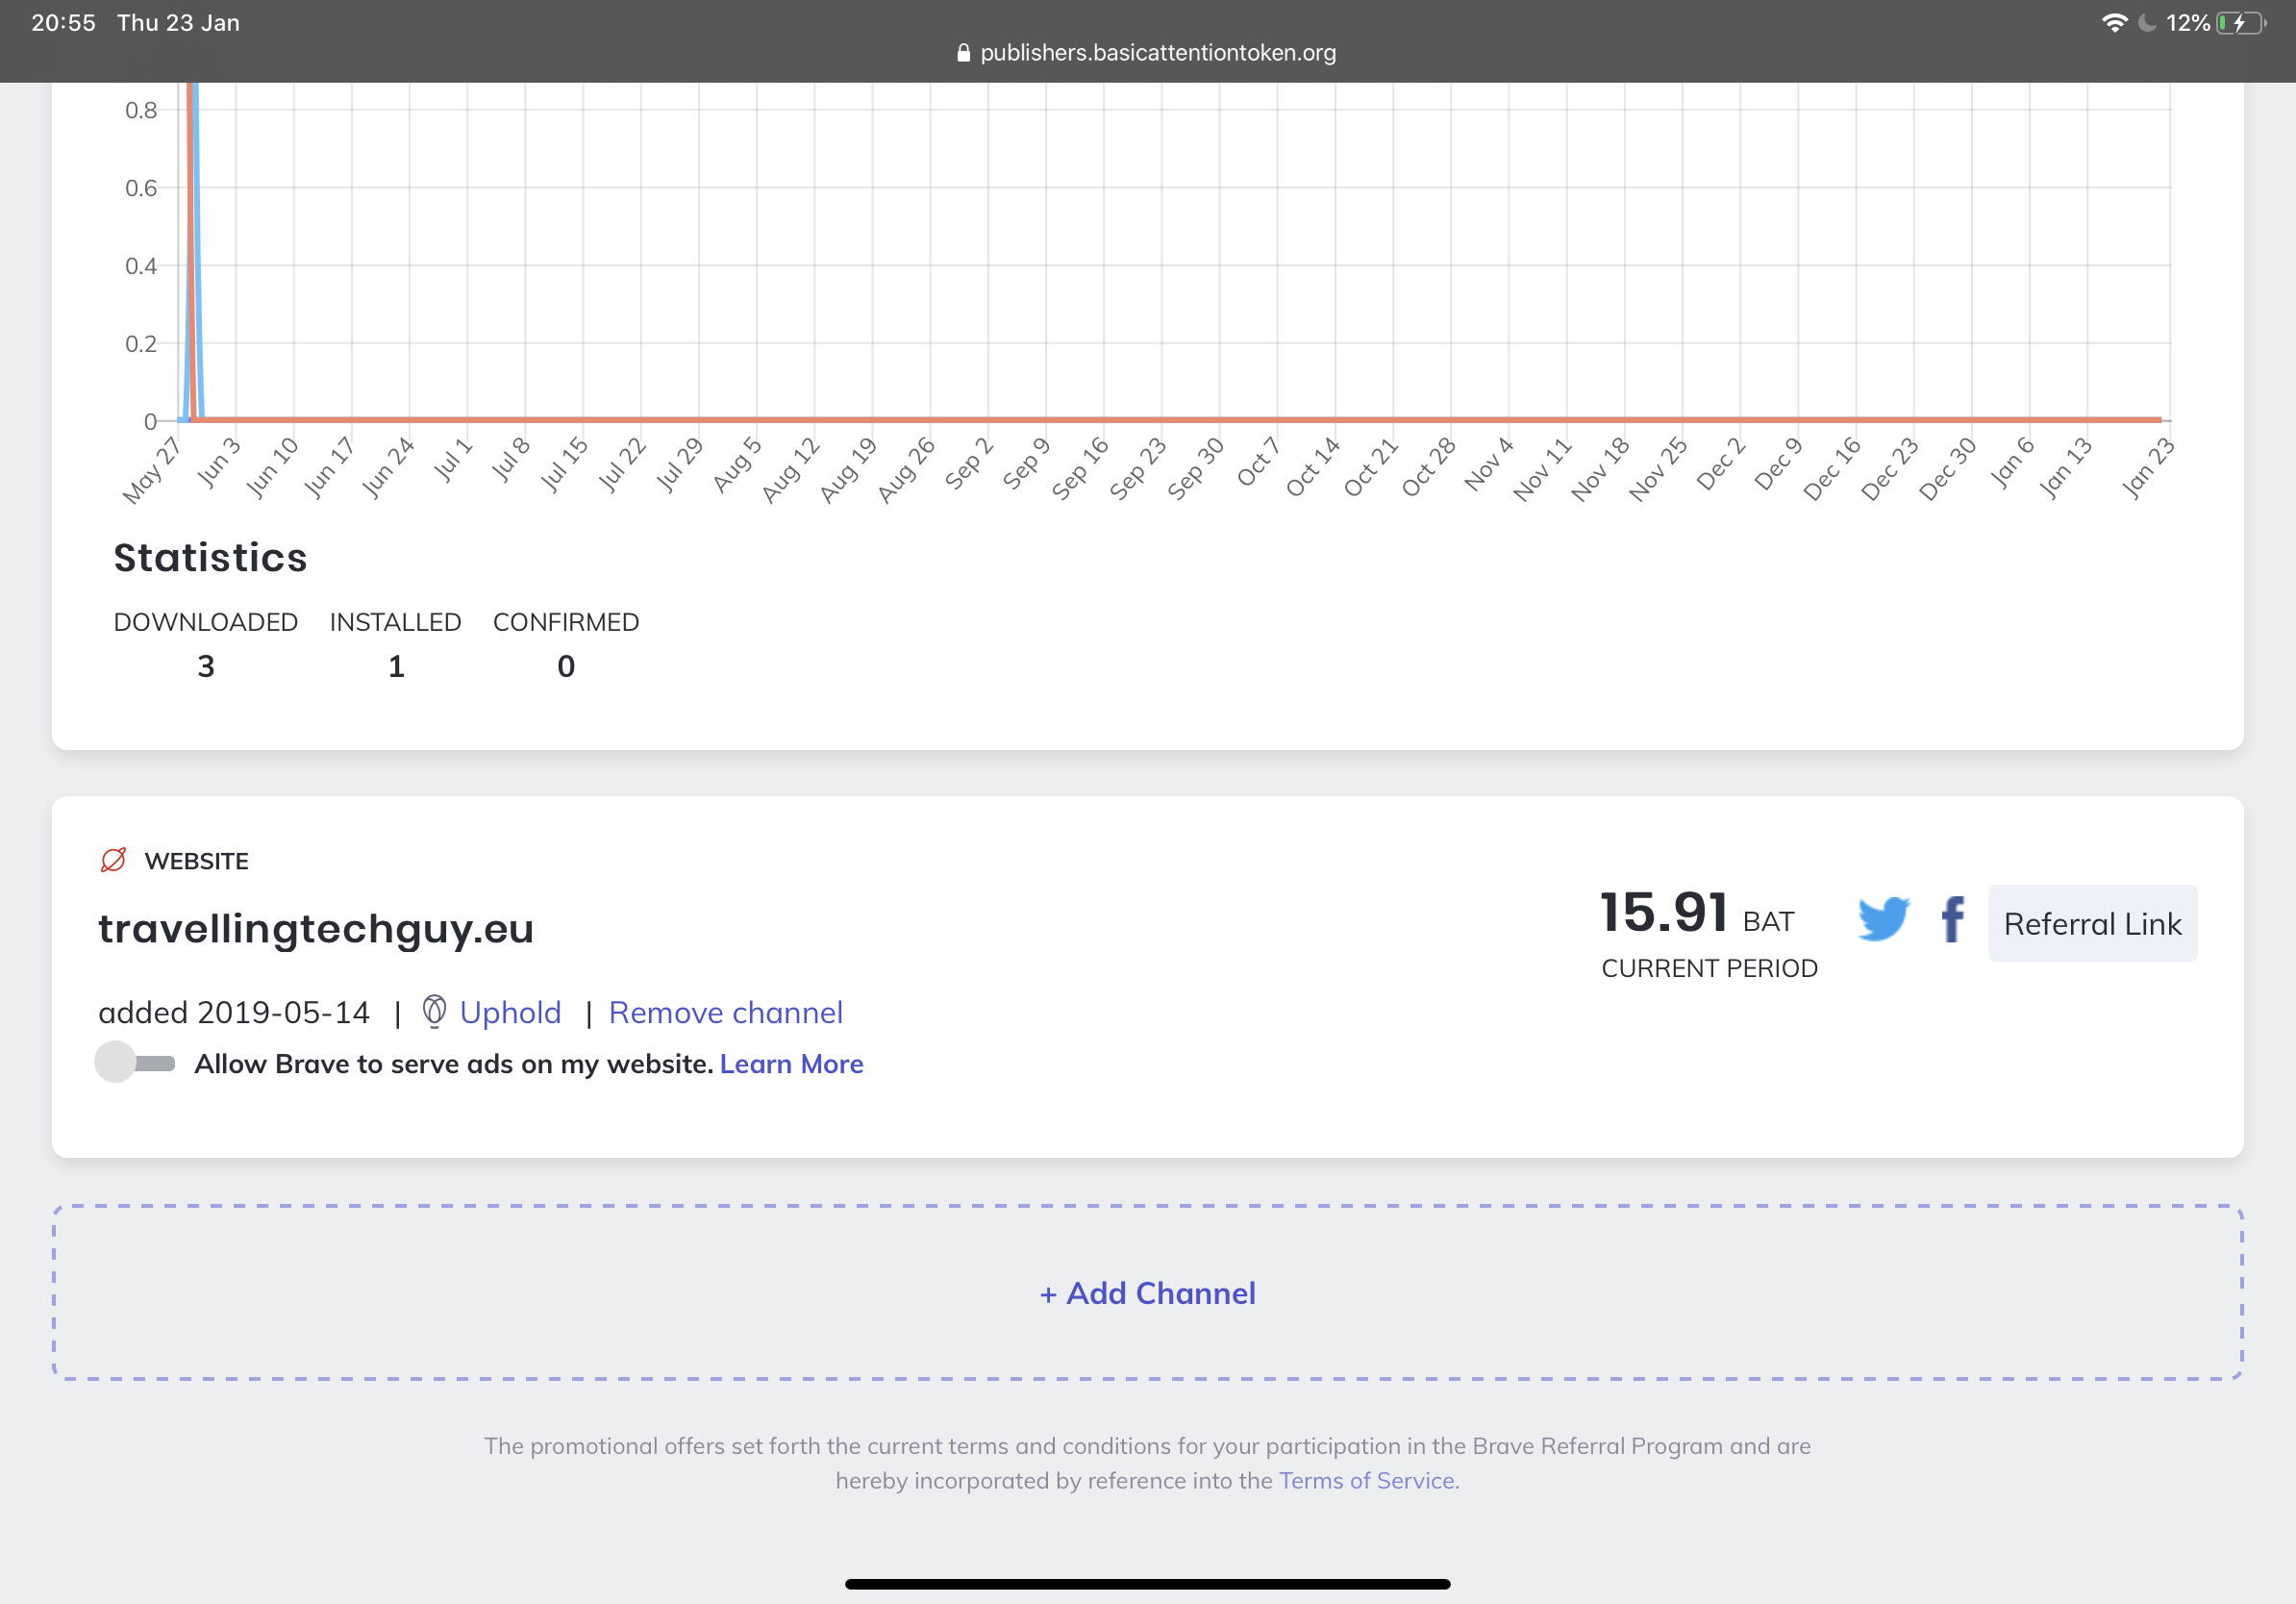Image resolution: width=2296 pixels, height=1604 pixels.
Task: Open the Referral Link button
Action: tap(2092, 923)
